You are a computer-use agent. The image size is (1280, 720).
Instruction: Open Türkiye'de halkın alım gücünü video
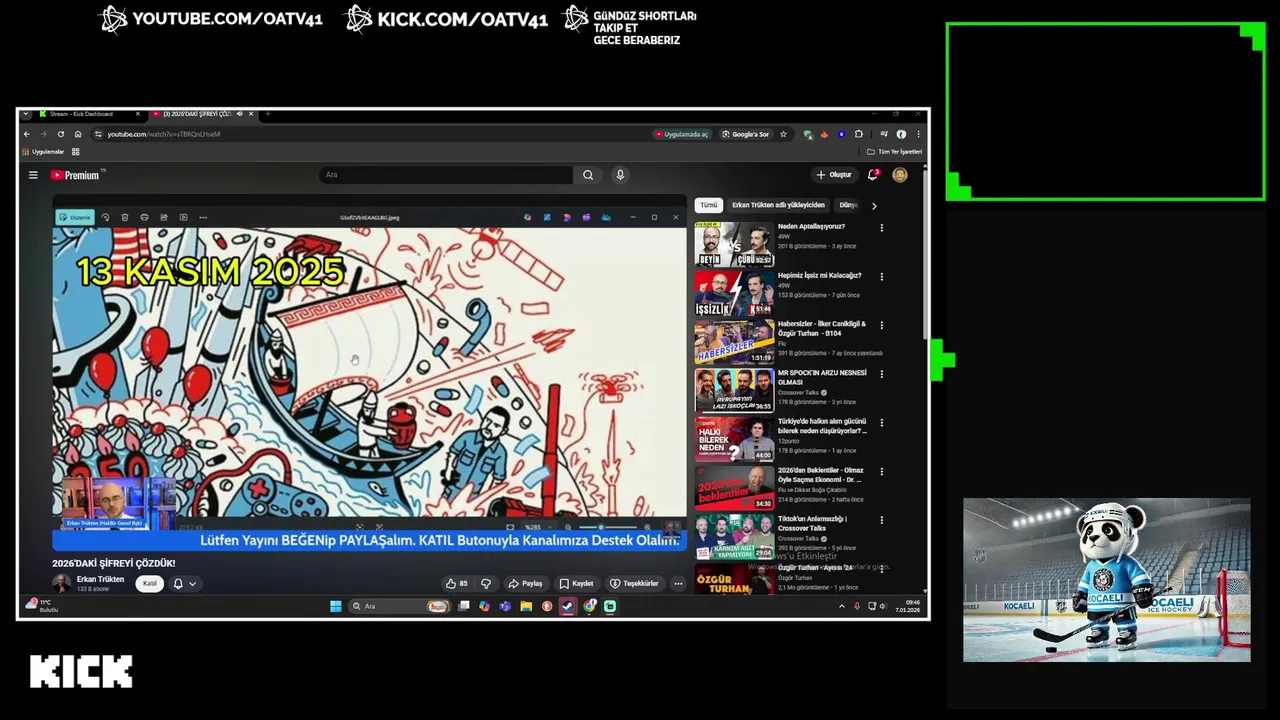(x=822, y=426)
